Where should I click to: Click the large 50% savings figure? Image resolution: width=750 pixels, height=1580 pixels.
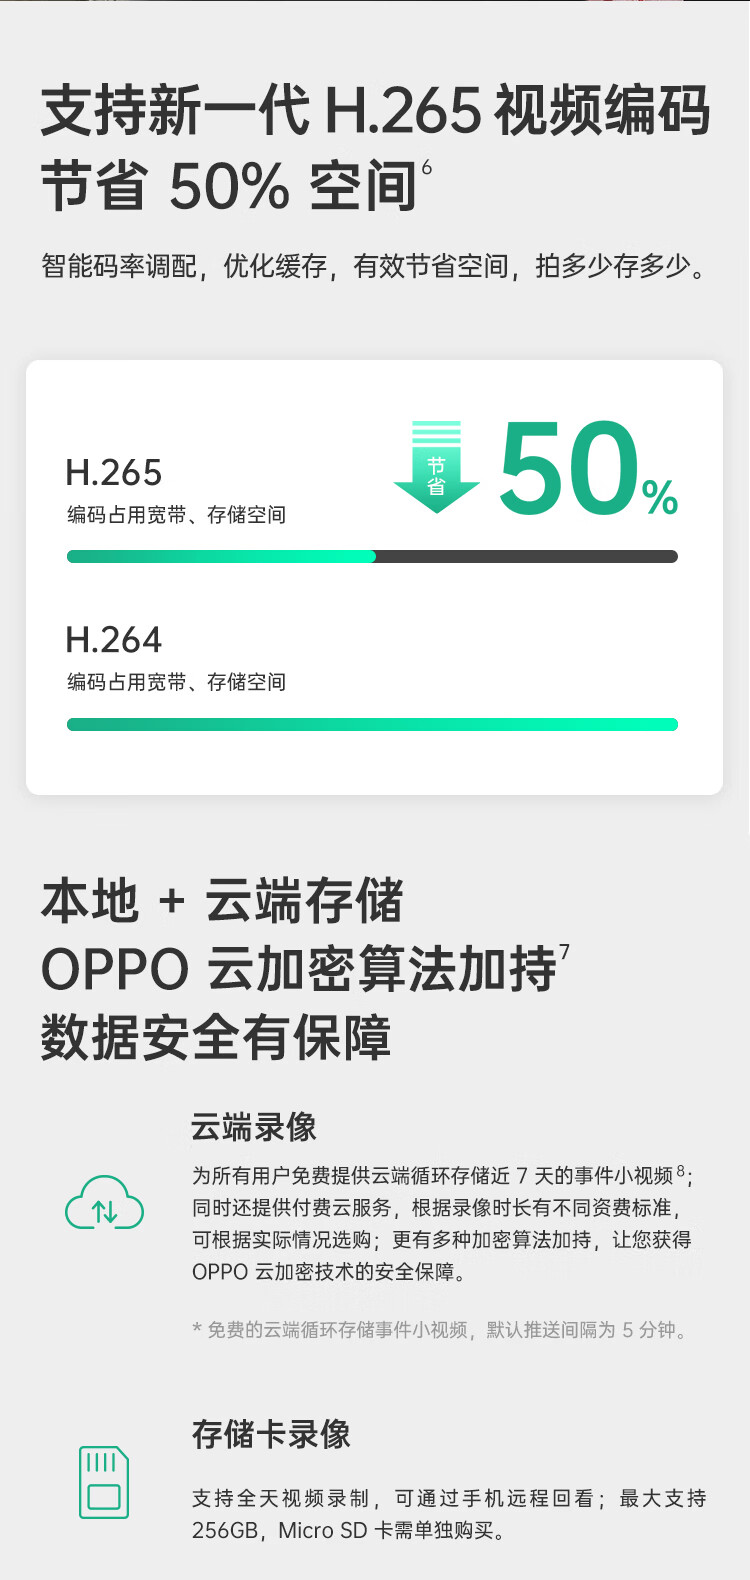coord(588,470)
